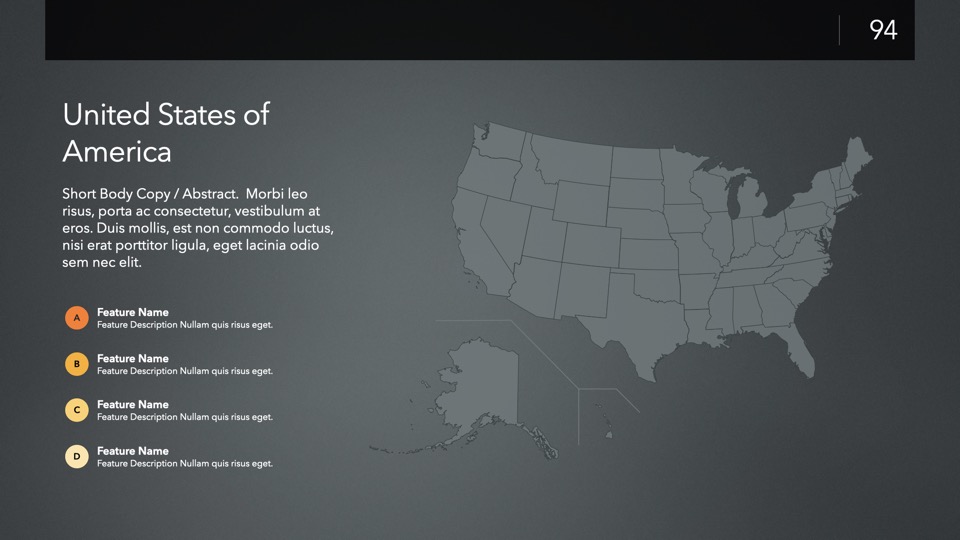Select Feature Name heading beside badge A
Image resolution: width=960 pixels, height=540 pixels.
tap(133, 312)
